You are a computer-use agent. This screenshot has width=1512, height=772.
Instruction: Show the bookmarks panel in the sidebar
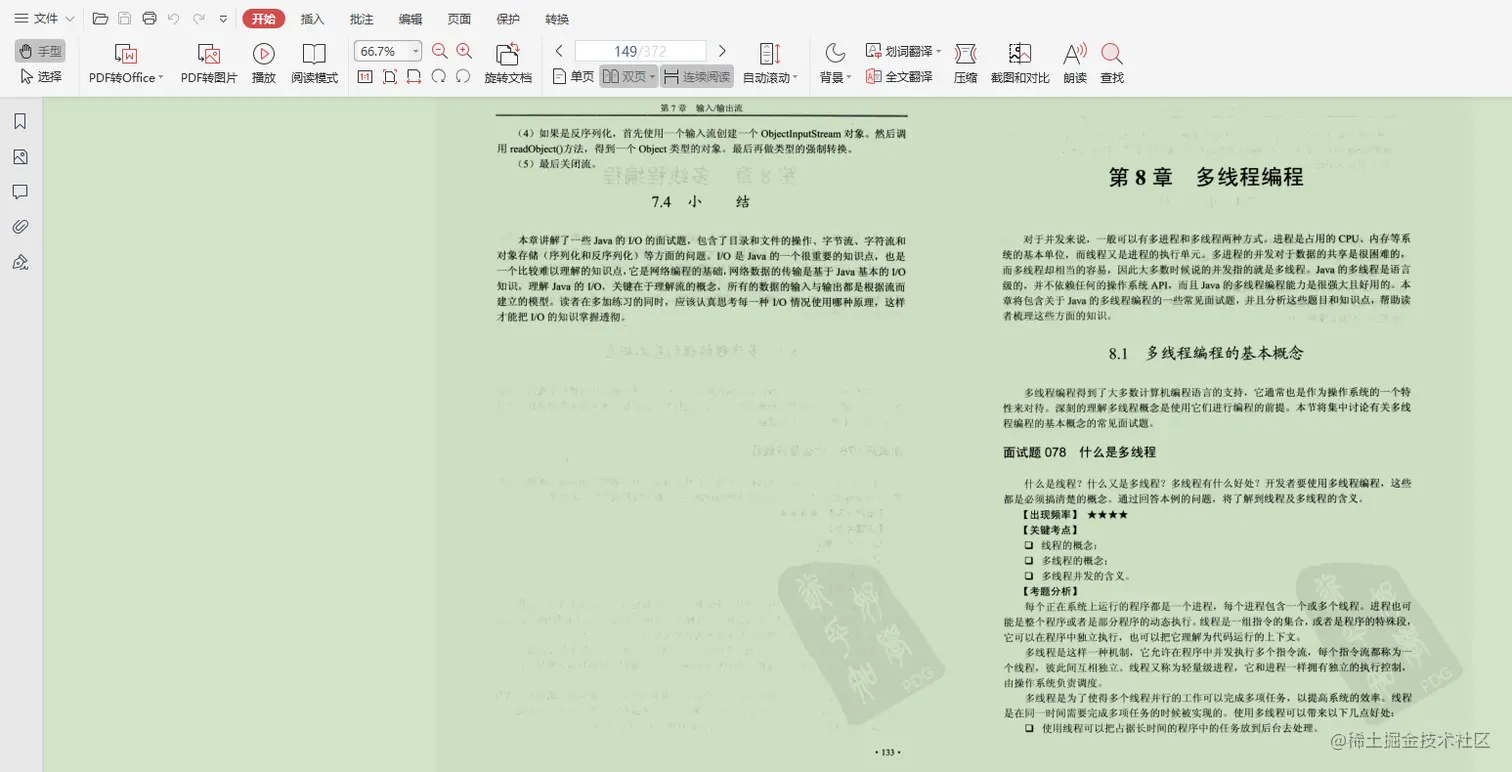click(20, 120)
